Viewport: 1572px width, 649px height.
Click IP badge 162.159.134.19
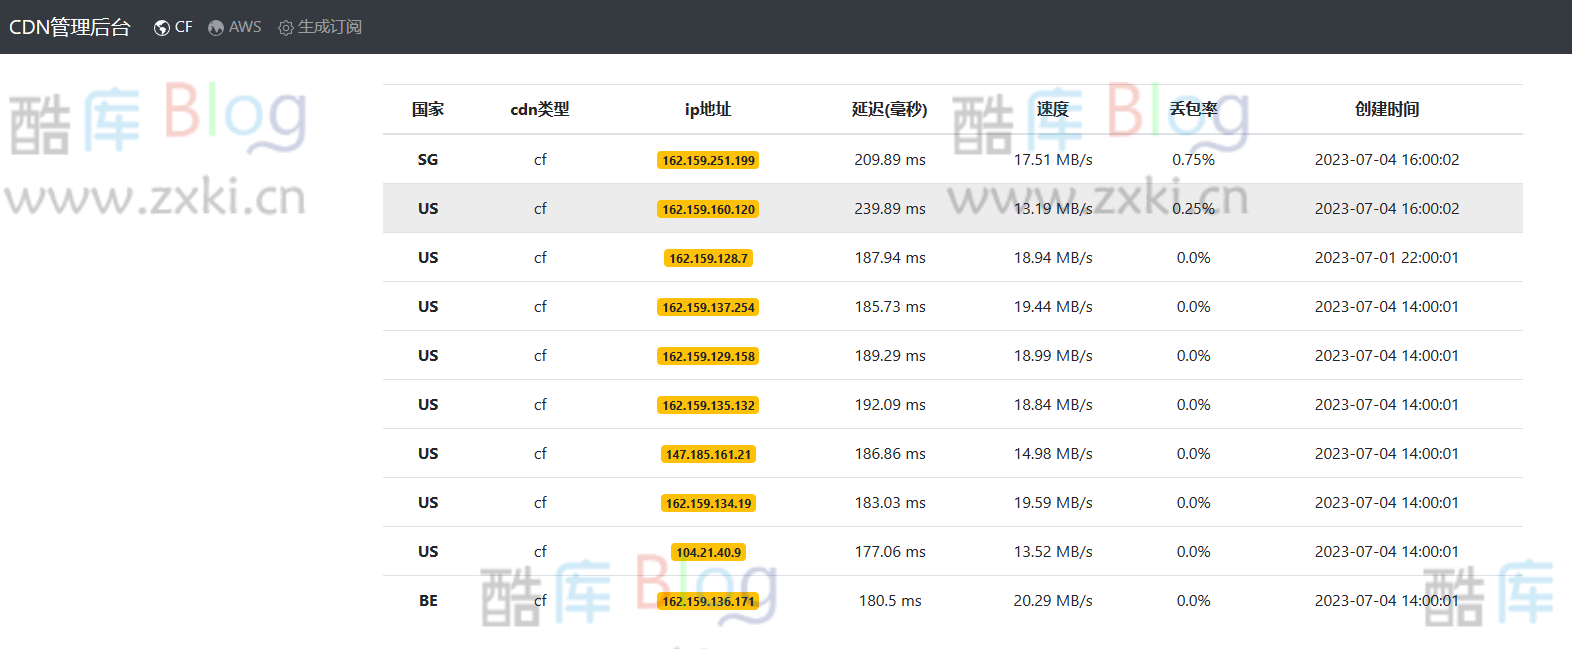tap(708, 503)
